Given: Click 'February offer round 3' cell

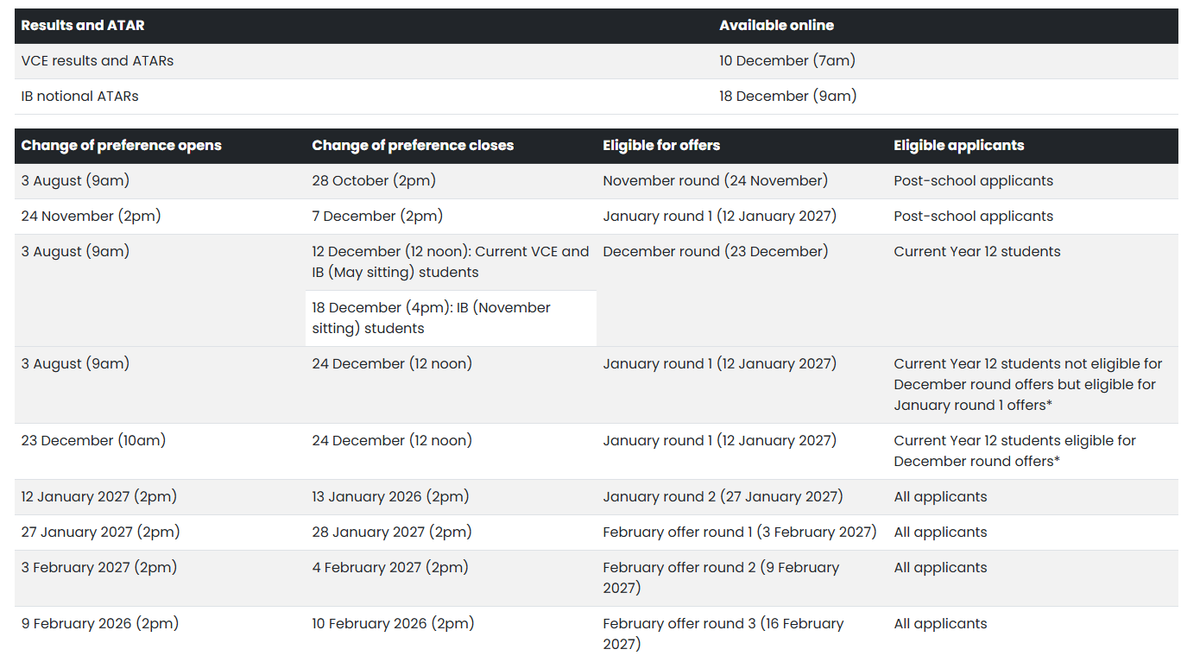Looking at the screenshot, I should point(742,633).
